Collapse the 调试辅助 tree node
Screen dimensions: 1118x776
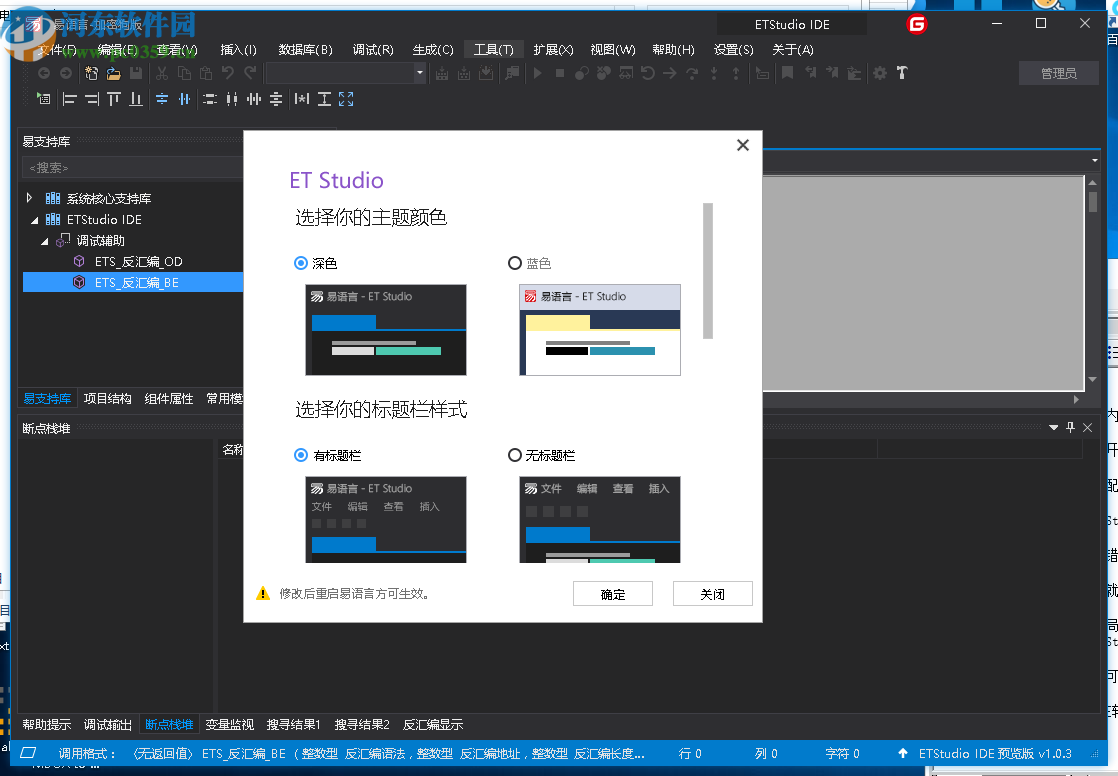coord(44,240)
